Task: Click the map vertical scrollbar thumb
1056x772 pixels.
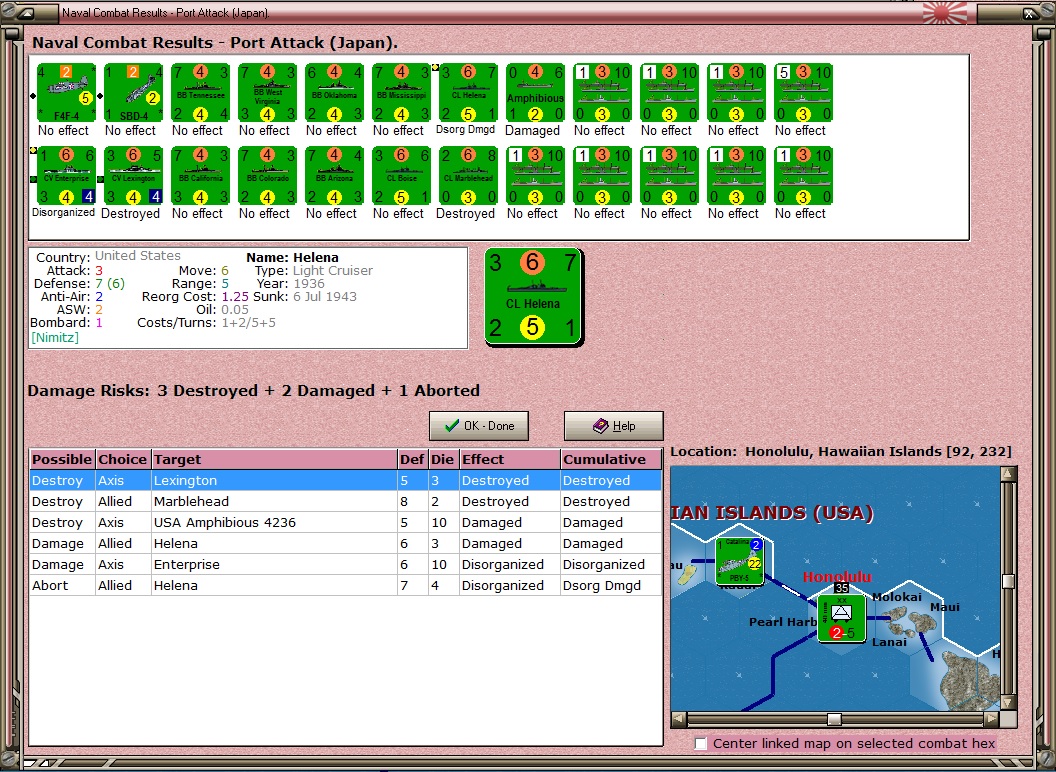Action: pos(1008,581)
